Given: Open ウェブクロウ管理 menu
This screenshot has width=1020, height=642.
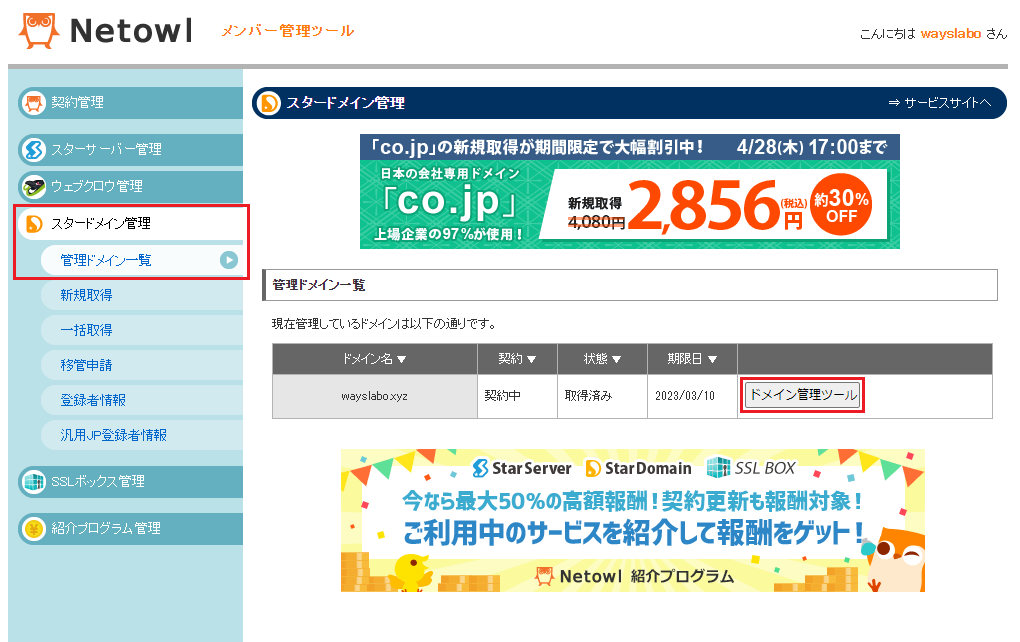Looking at the screenshot, I should point(131,187).
